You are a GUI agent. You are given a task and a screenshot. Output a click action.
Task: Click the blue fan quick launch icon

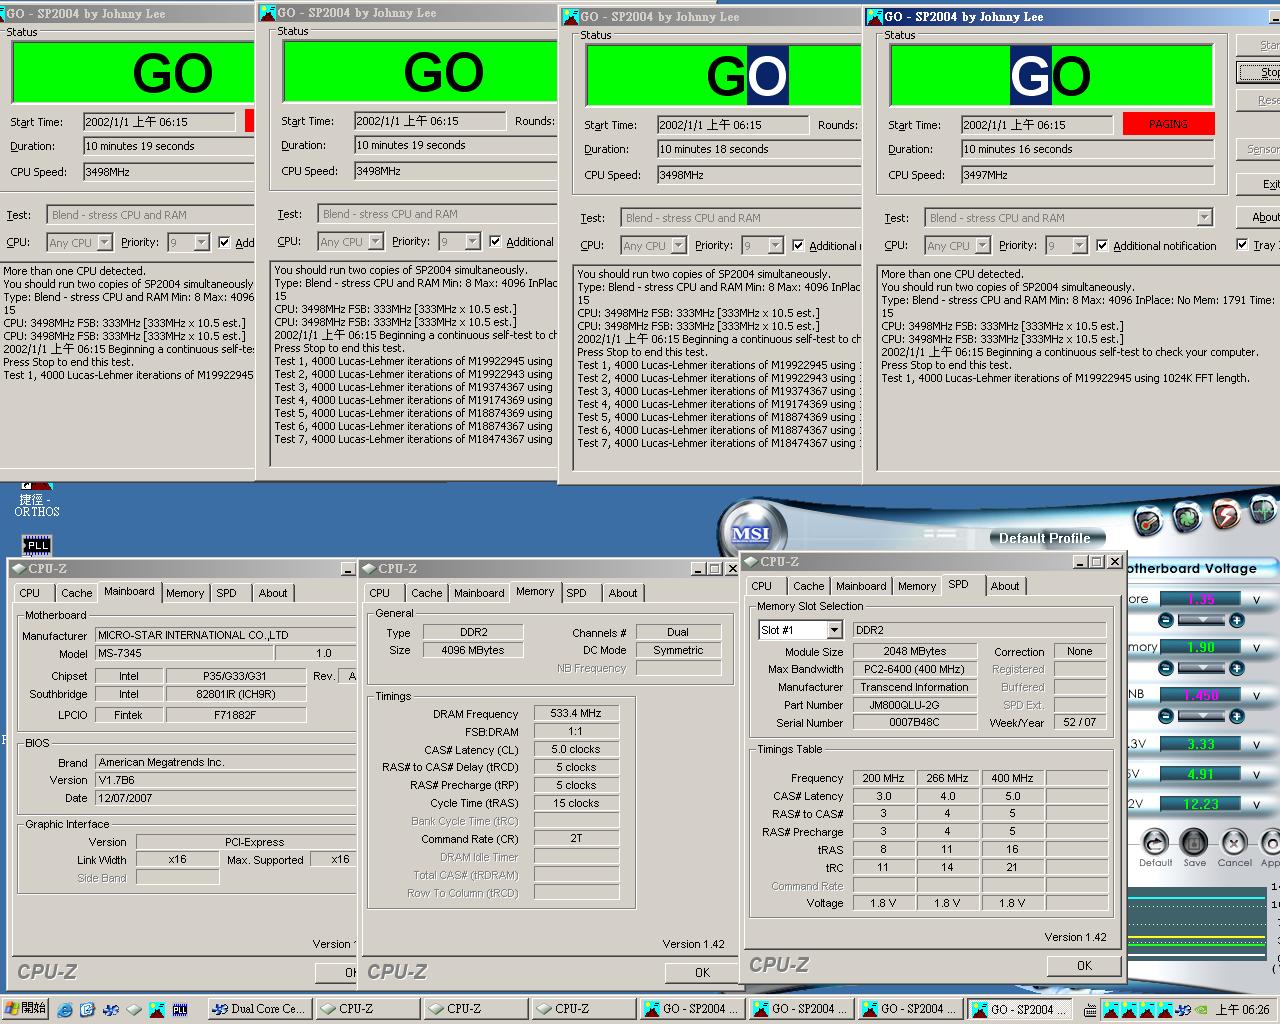pos(111,1009)
